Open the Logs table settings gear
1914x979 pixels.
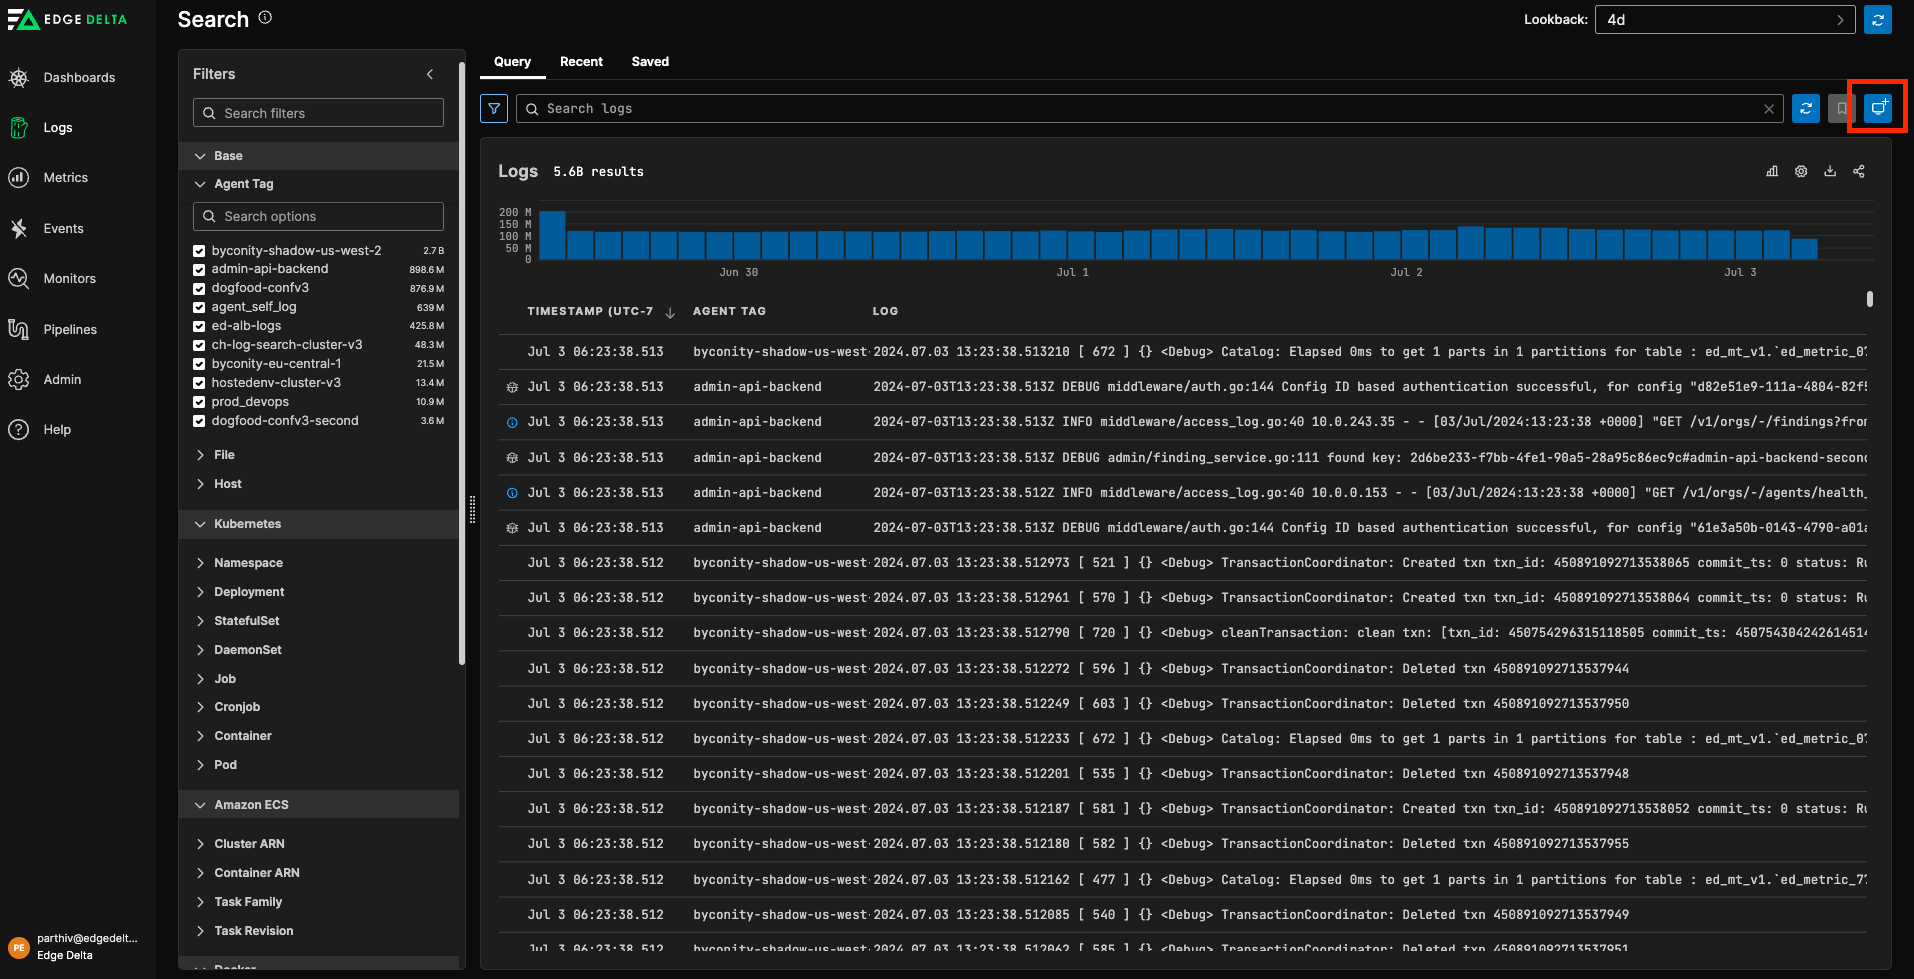point(1800,171)
